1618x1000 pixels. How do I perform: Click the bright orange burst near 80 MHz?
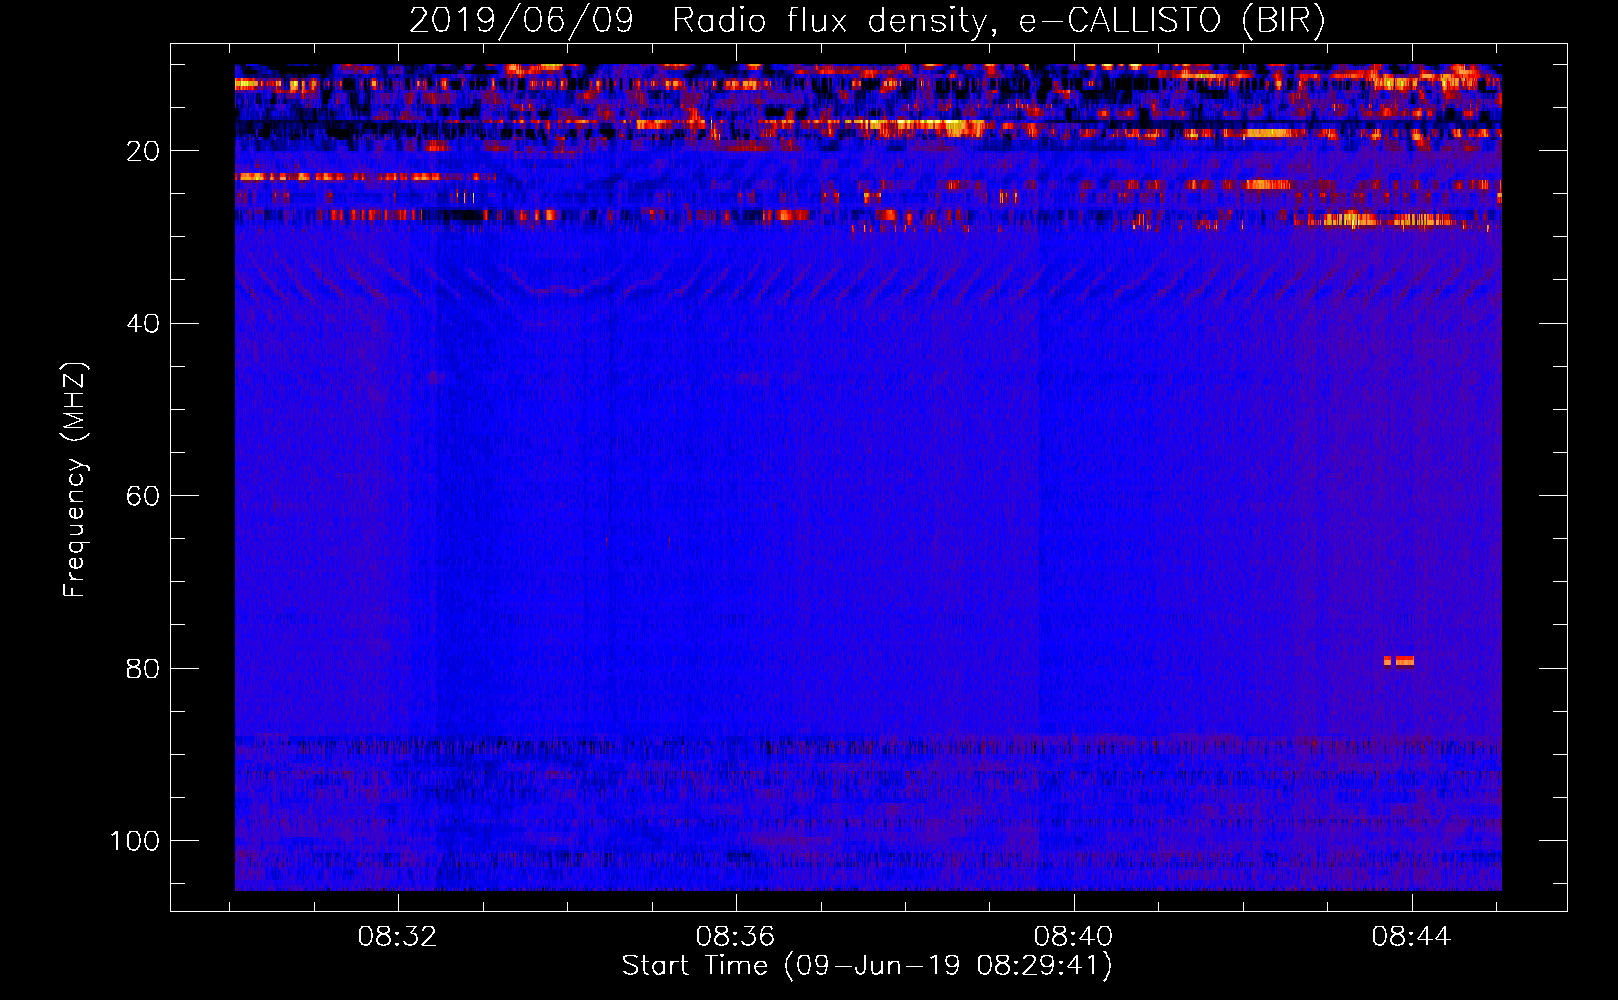click(x=1399, y=661)
